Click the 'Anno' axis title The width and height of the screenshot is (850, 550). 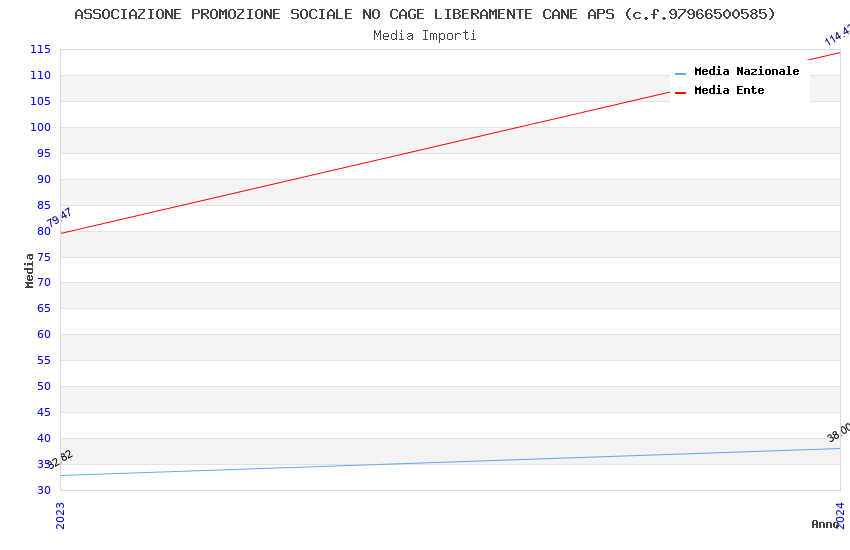tap(825, 524)
